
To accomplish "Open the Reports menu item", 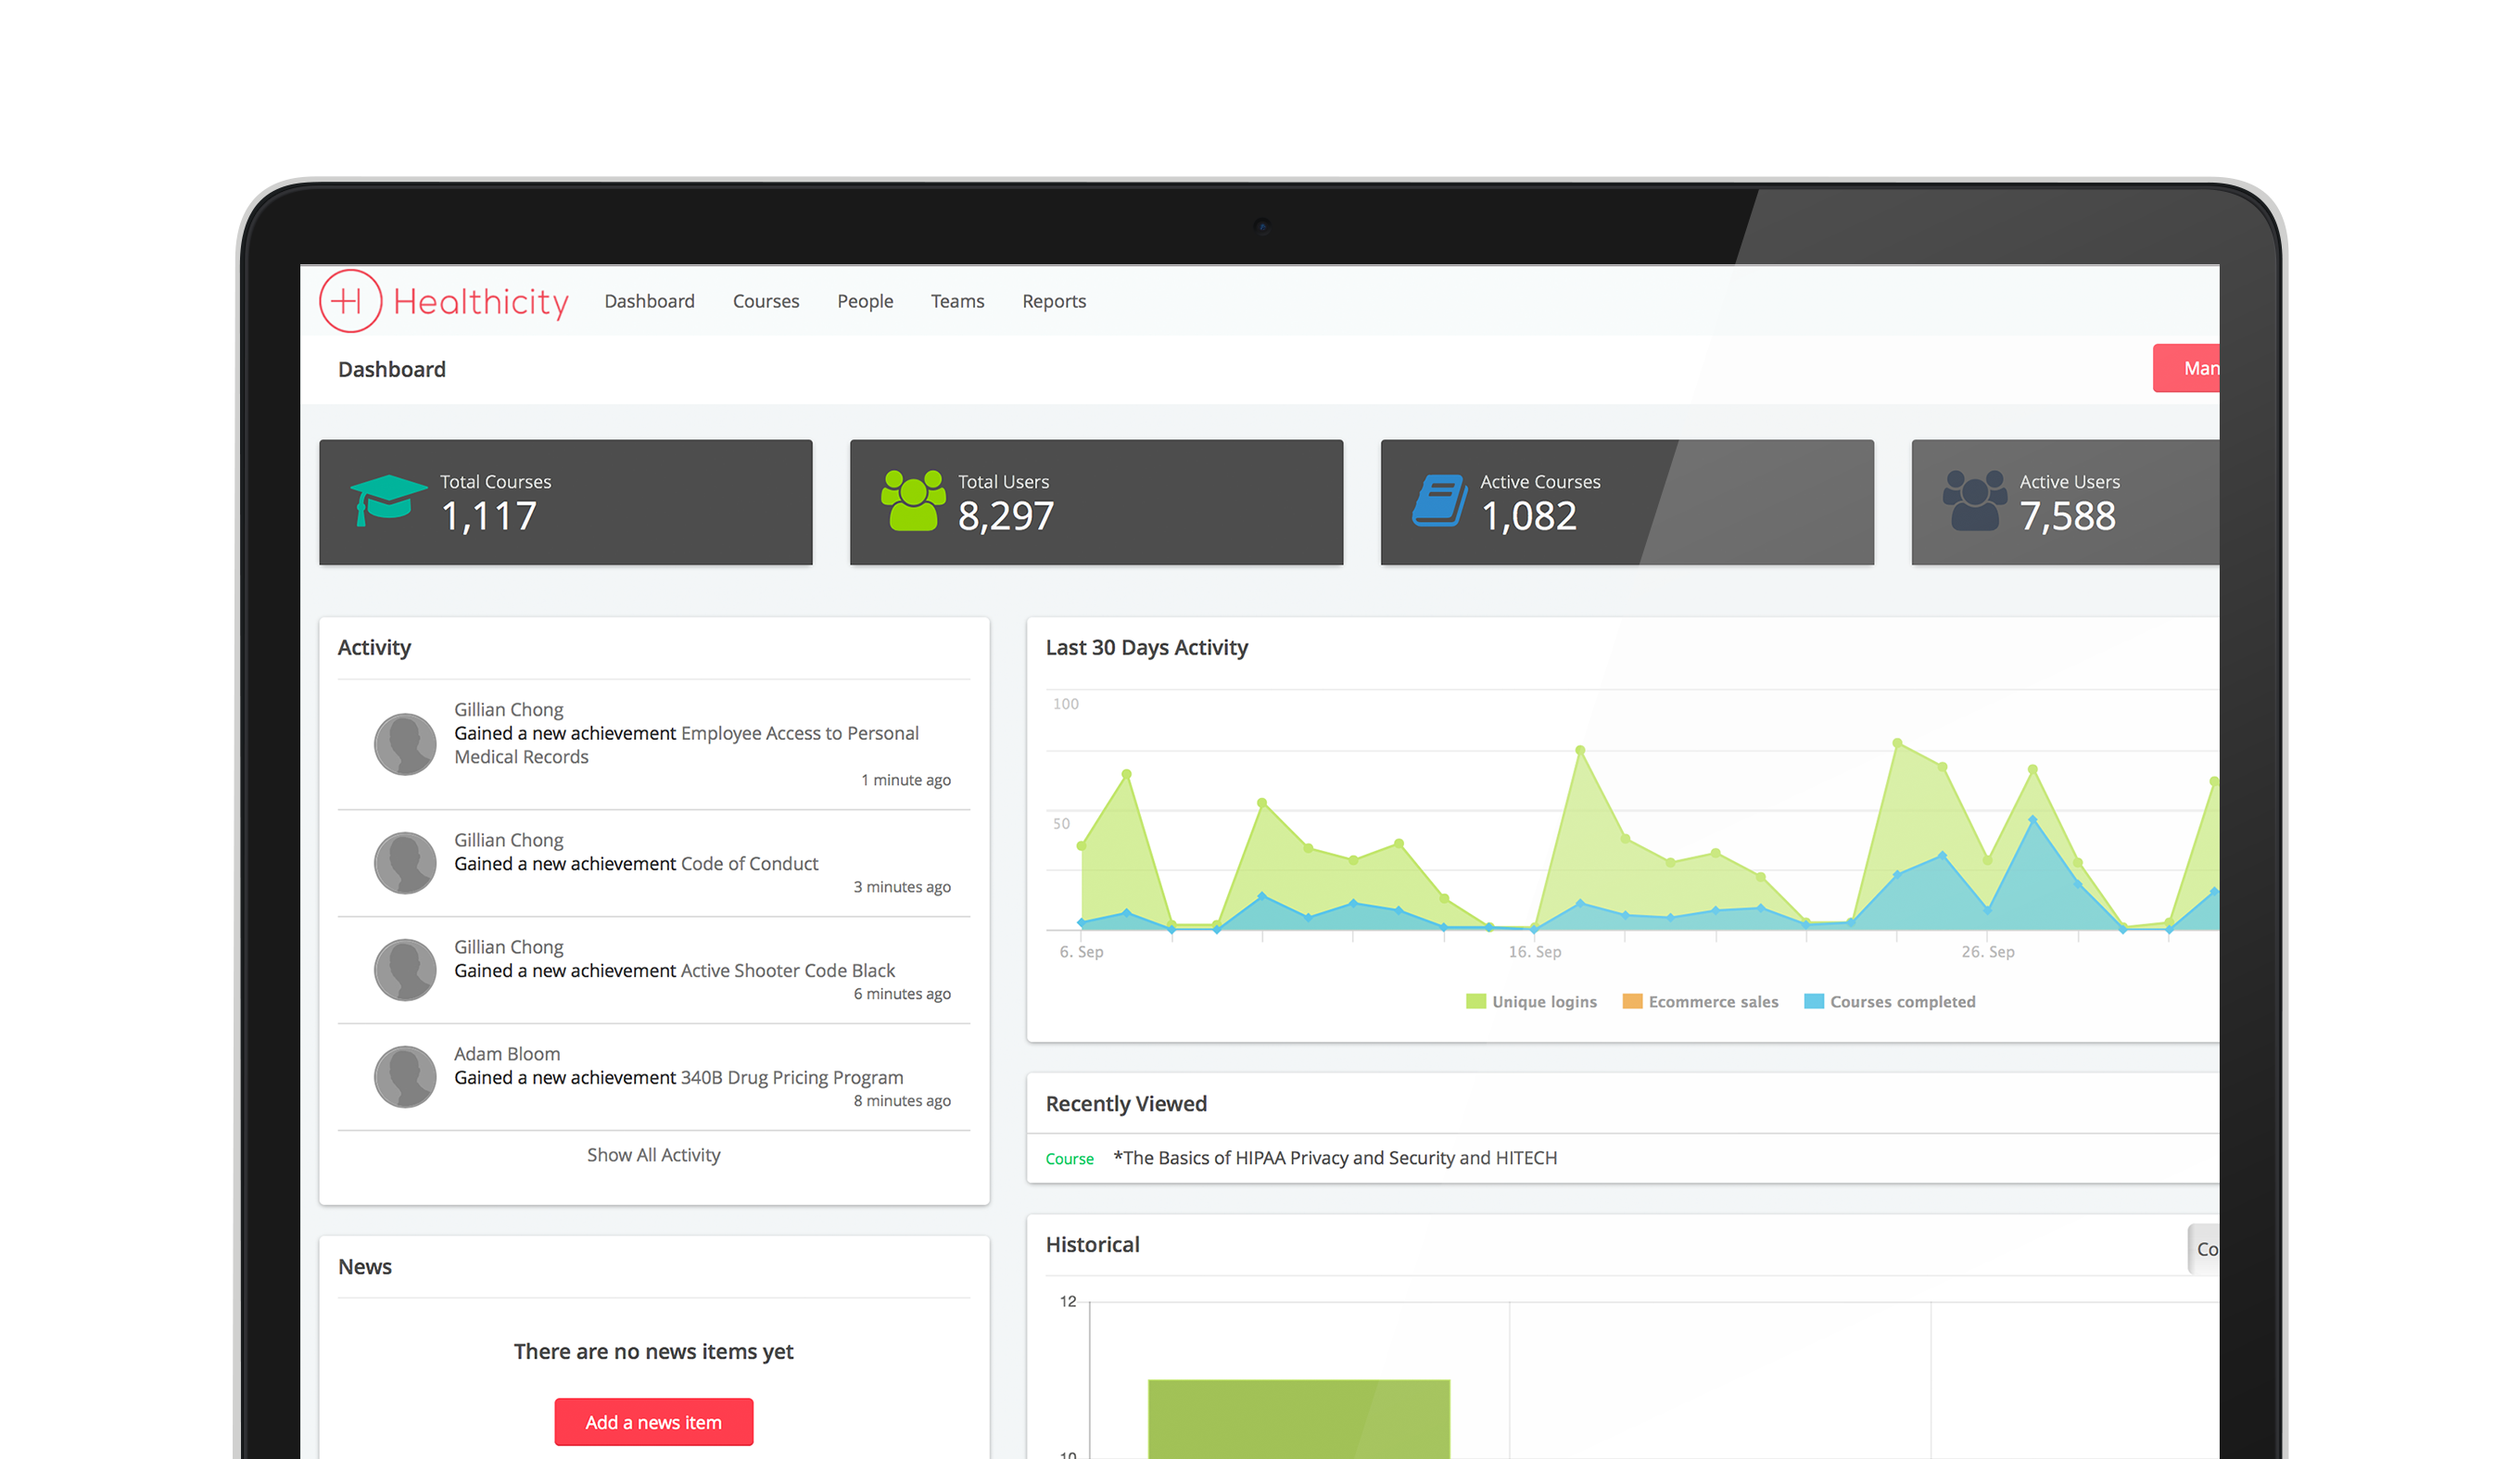I will pos(1053,301).
